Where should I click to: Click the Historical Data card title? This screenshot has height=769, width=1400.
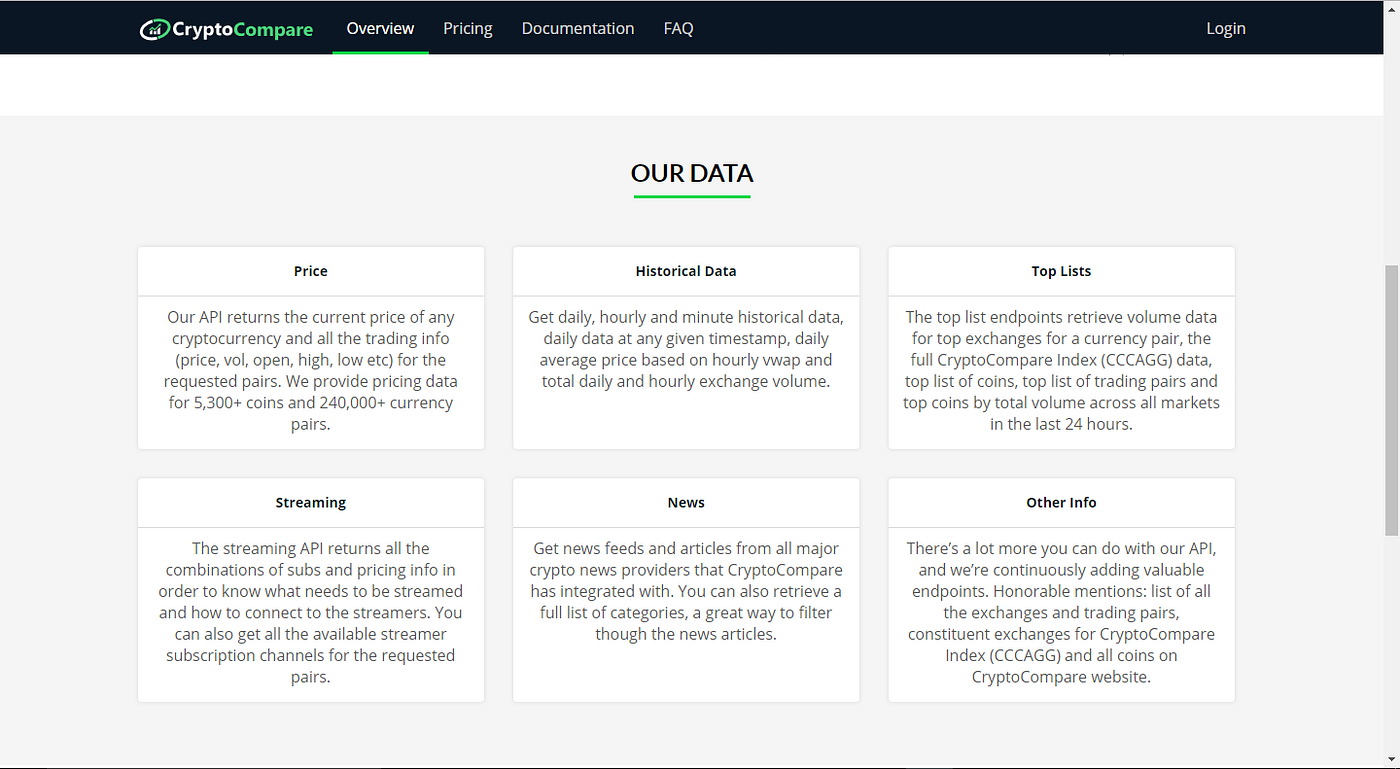[x=685, y=270]
